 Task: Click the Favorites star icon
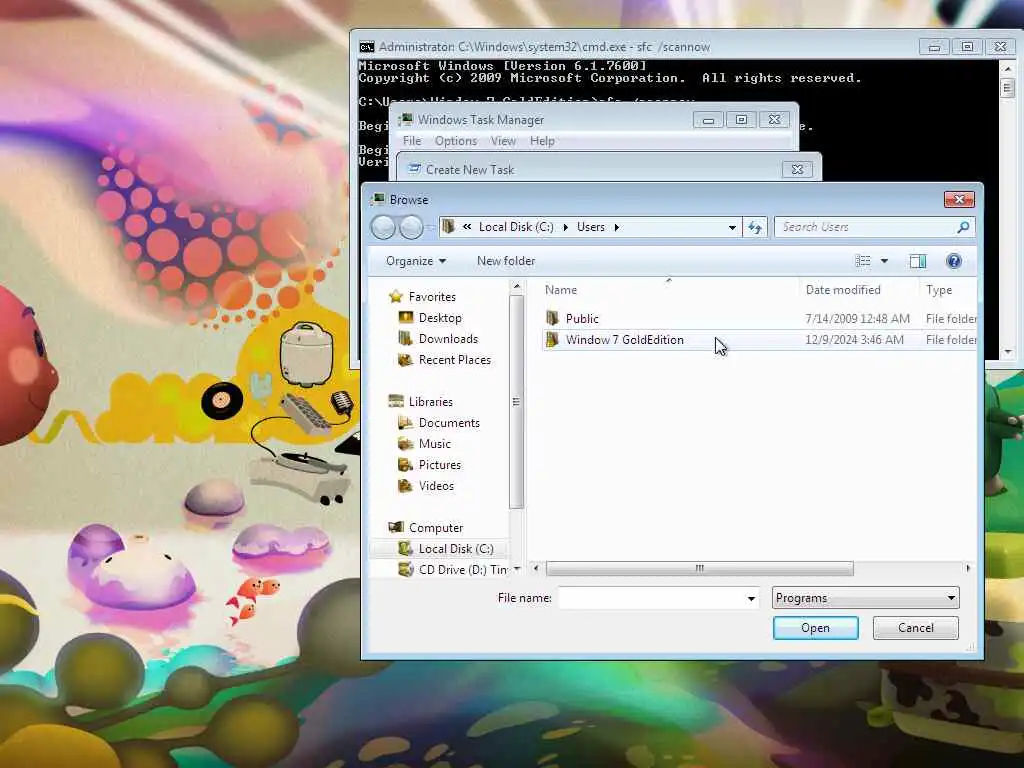[x=396, y=296]
